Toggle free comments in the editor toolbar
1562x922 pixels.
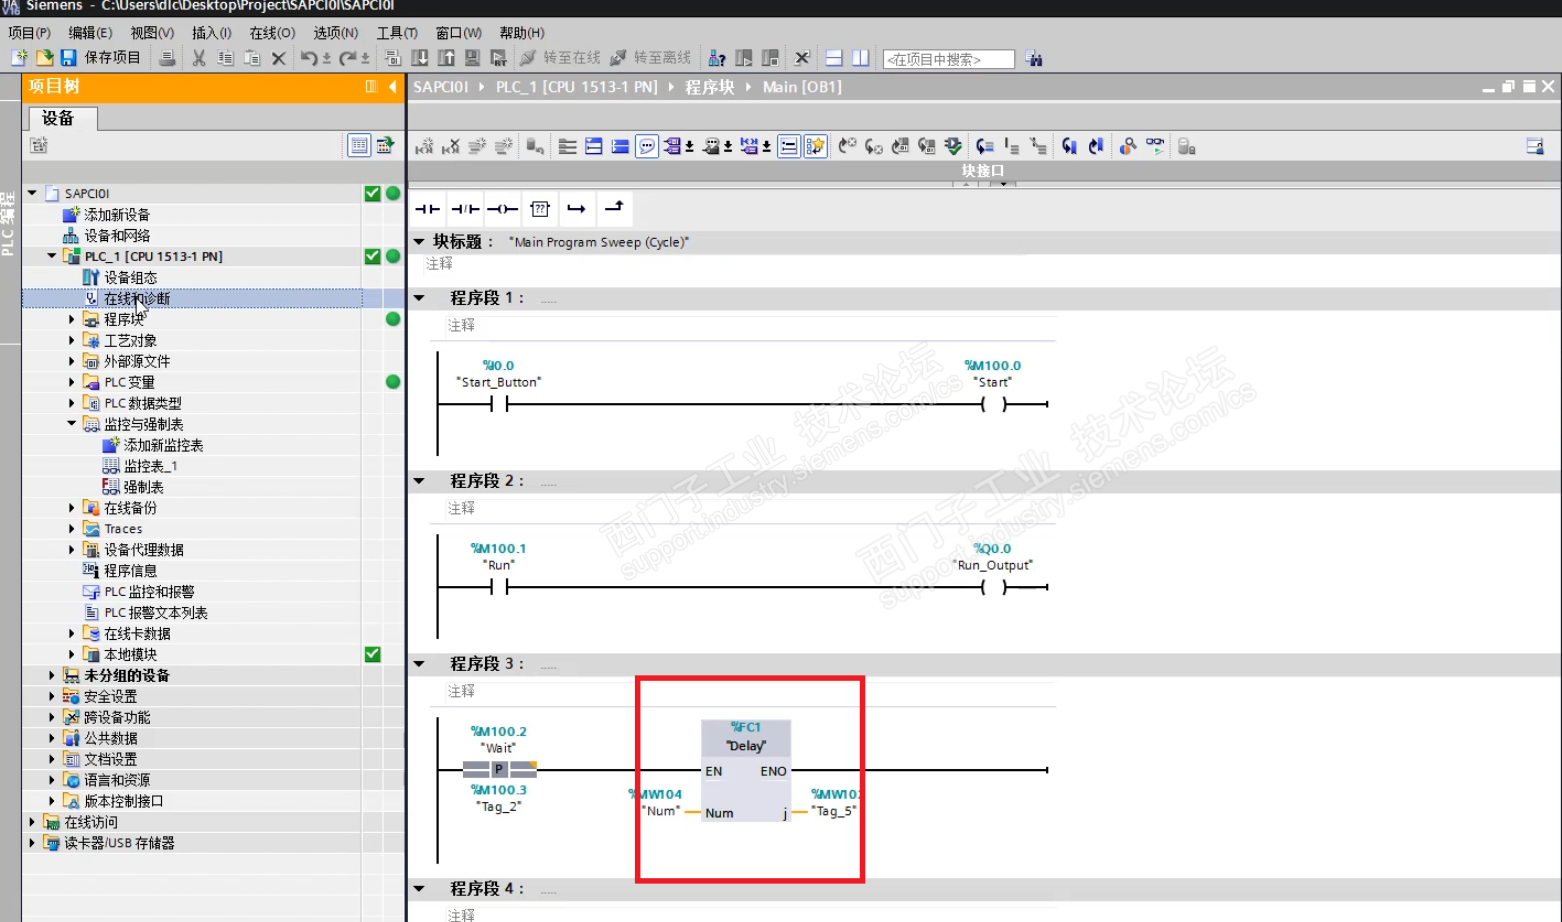(647, 146)
